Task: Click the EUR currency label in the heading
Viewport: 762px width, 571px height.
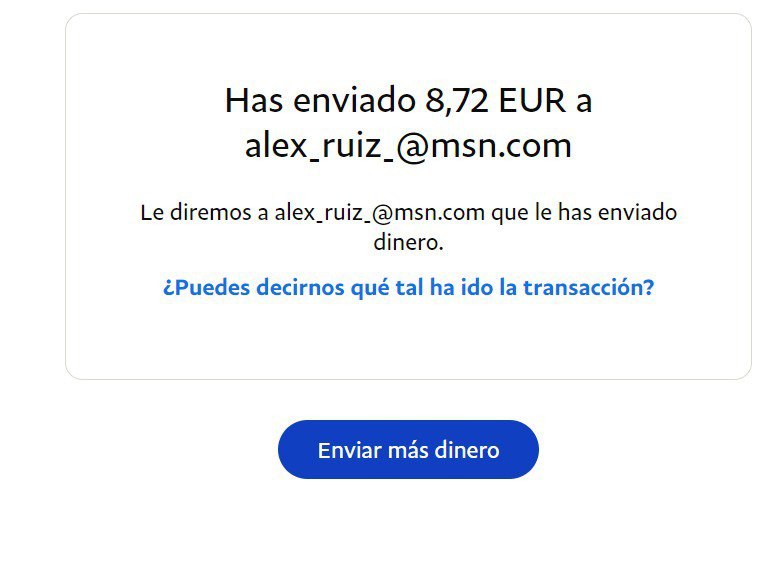Action: pos(532,101)
